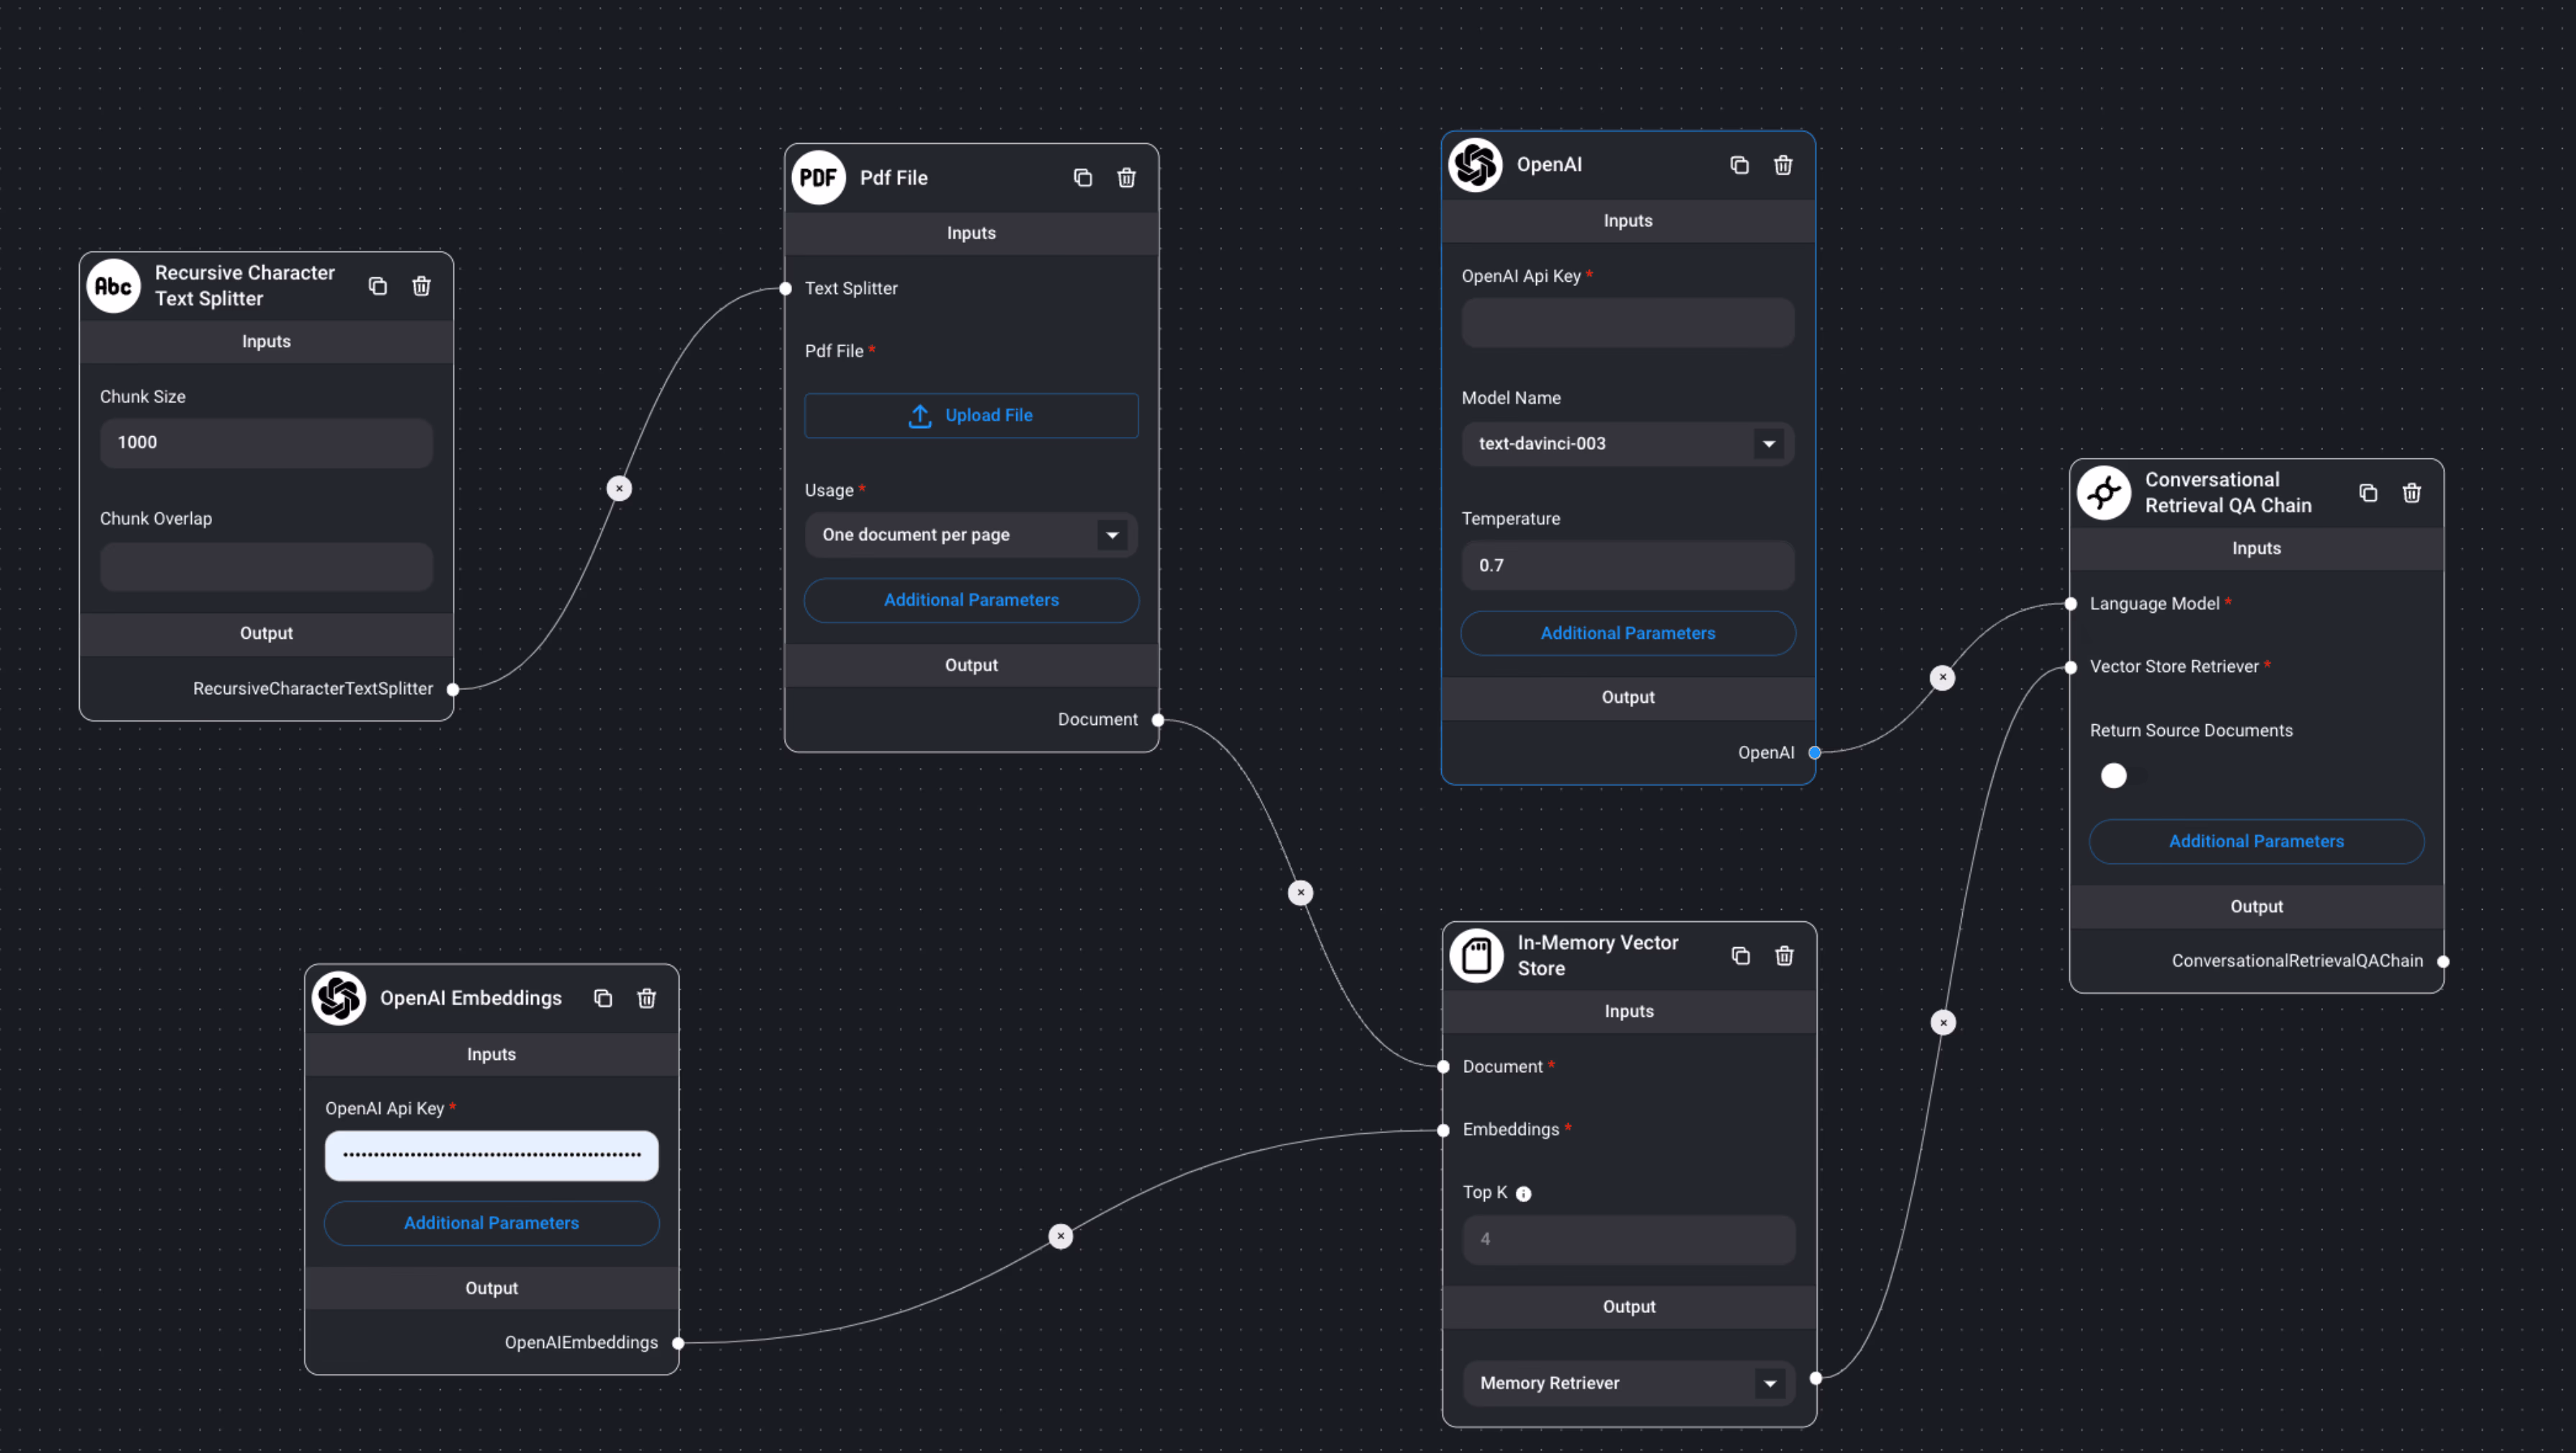Screen dimensions: 2576x1453
Task: Duplicate the Pdf File node
Action: [1082, 178]
